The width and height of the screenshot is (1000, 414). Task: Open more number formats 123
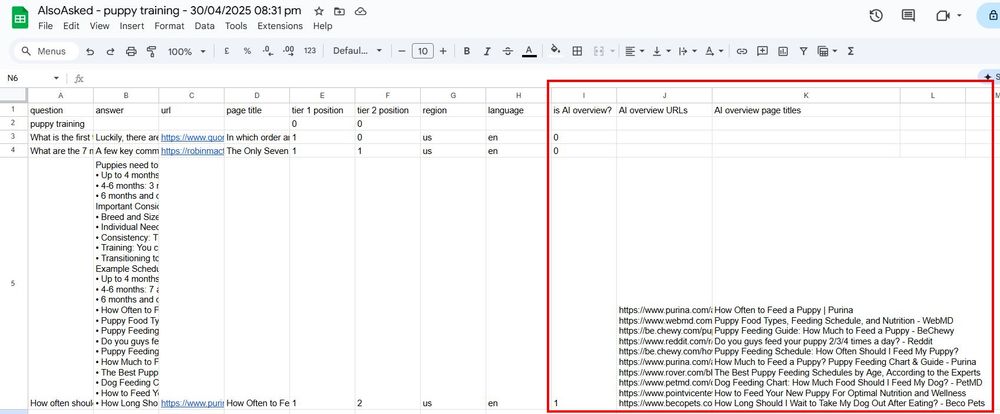(310, 51)
